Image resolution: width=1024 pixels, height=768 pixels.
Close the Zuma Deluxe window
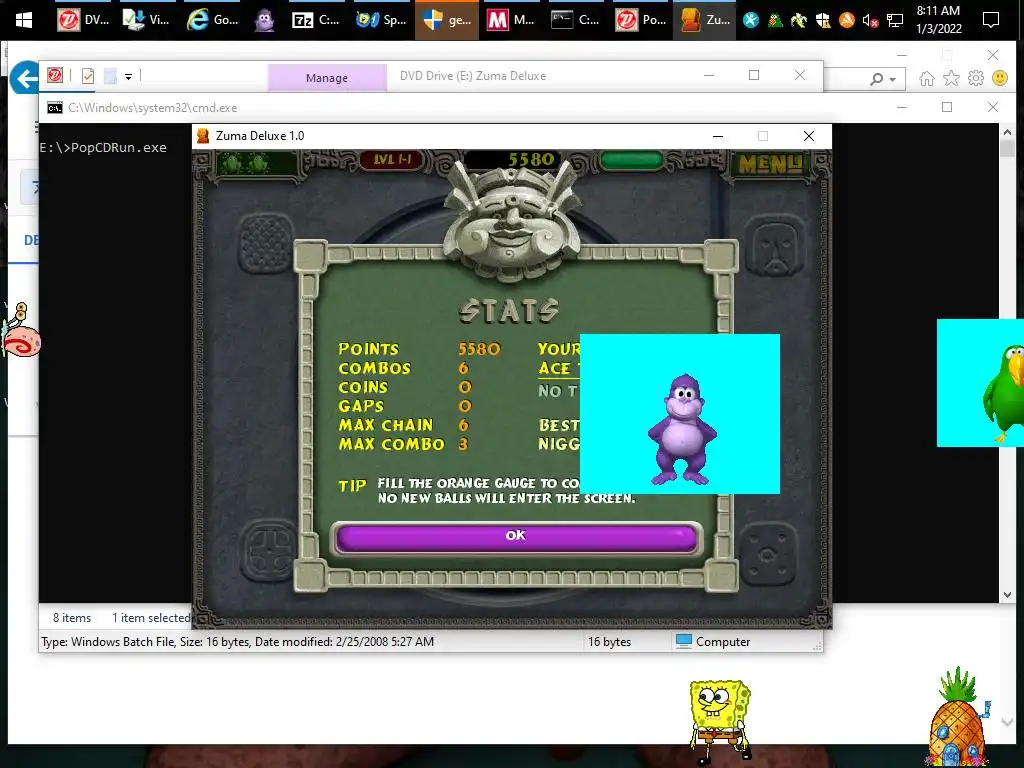coord(808,136)
